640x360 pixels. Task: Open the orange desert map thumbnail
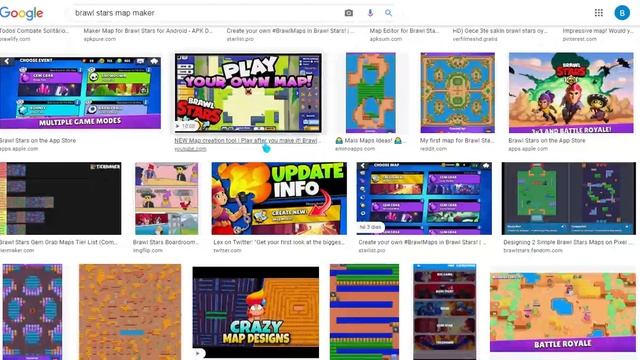[x=130, y=312]
